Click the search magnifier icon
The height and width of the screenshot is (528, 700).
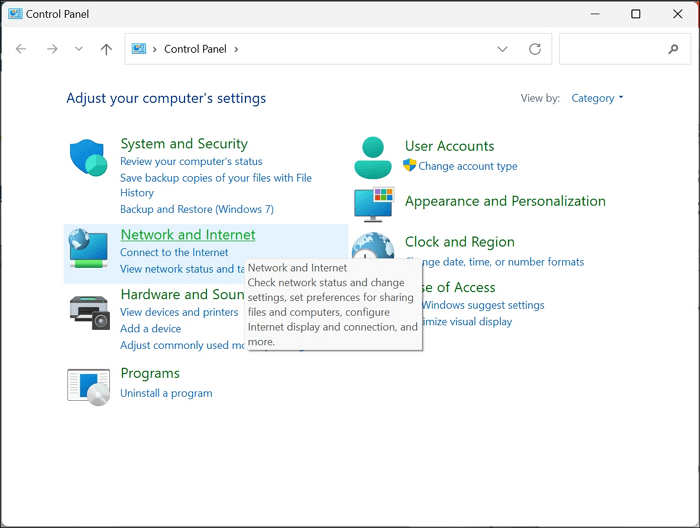673,49
